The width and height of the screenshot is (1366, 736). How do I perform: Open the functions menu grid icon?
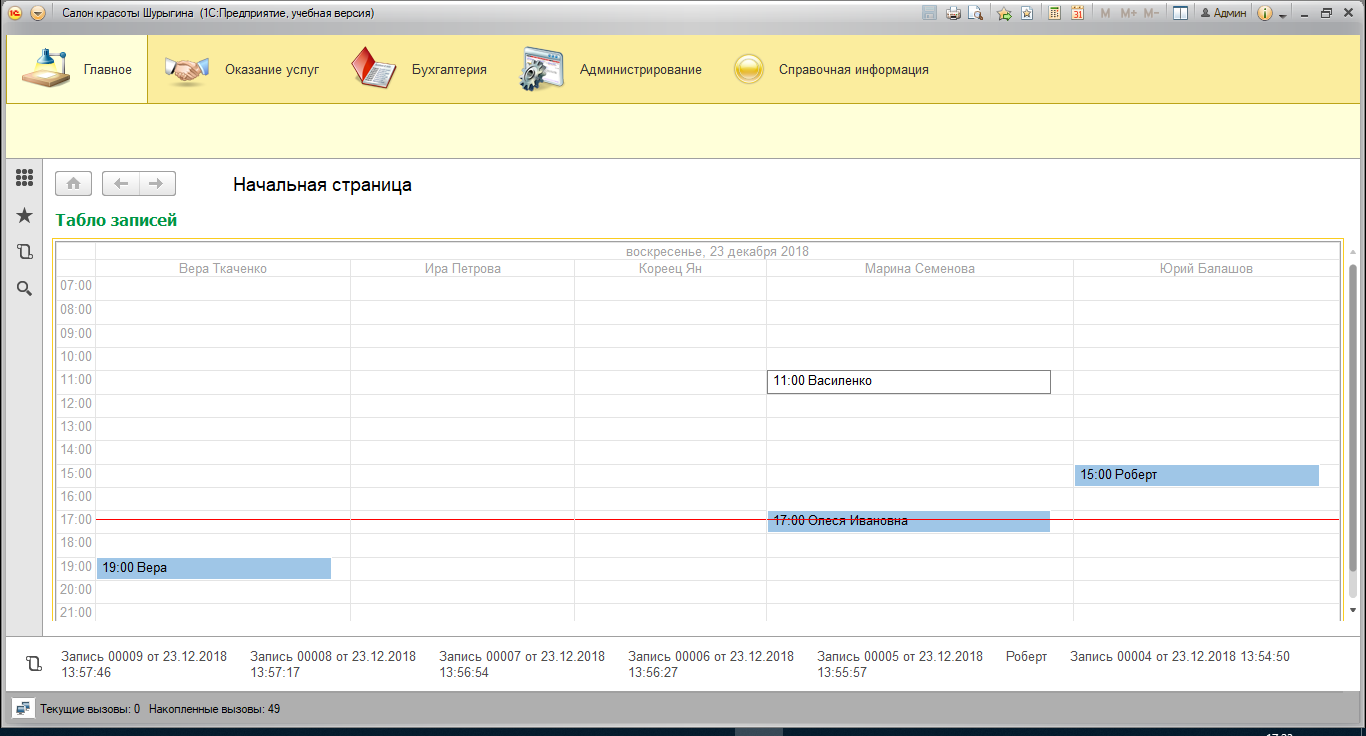click(25, 178)
